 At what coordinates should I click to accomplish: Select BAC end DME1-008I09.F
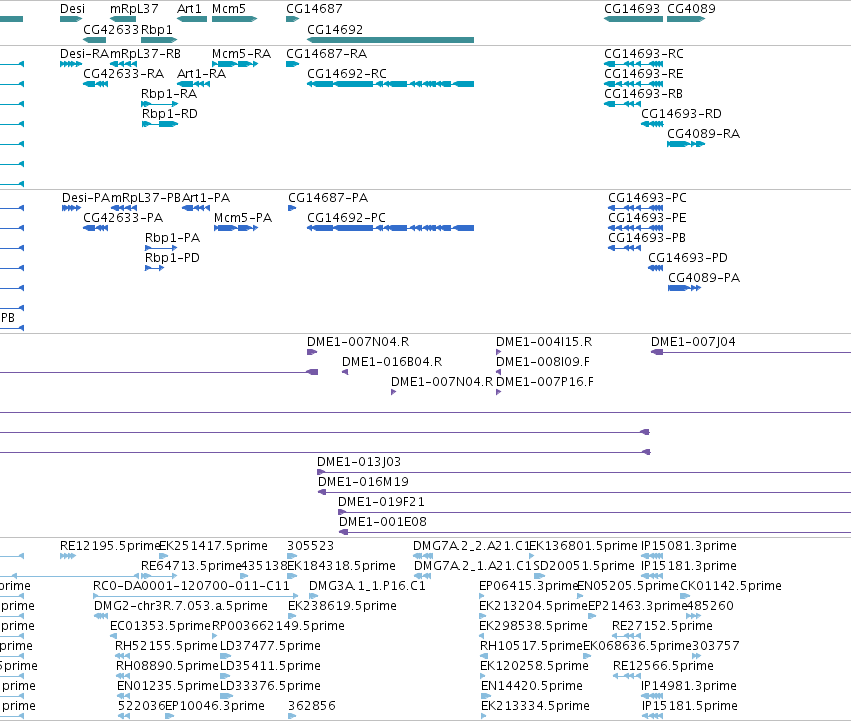(543, 362)
